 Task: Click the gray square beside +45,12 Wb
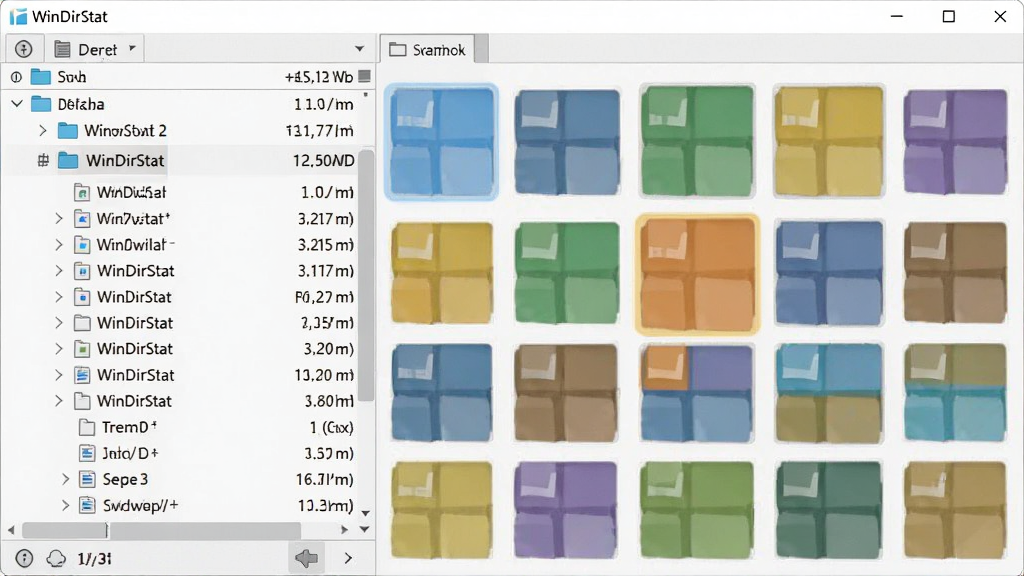pyautogui.click(x=364, y=76)
